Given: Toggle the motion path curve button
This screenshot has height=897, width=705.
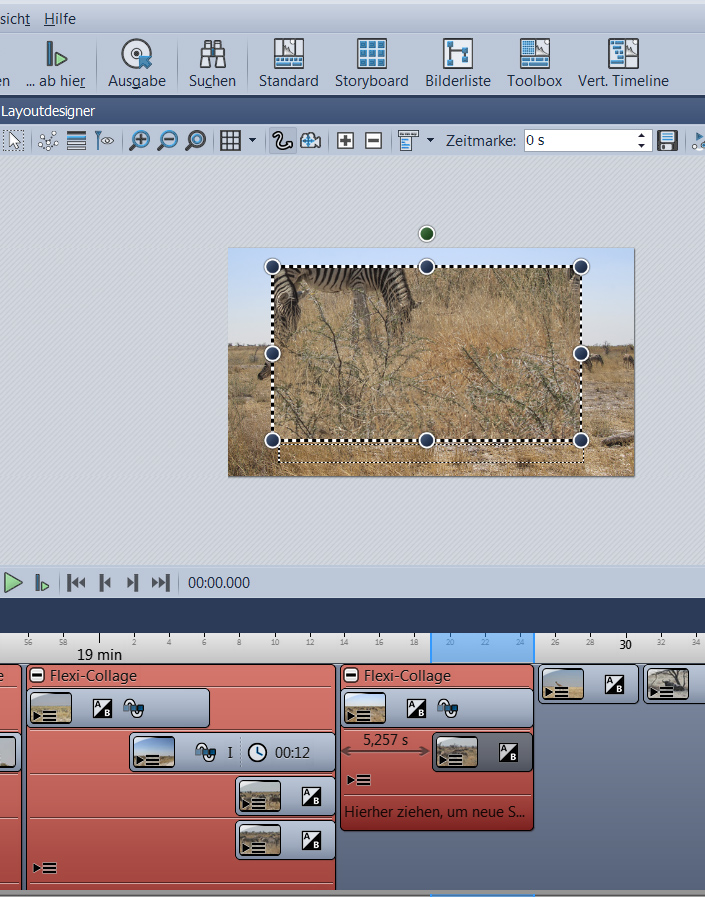Looking at the screenshot, I should (x=282, y=141).
